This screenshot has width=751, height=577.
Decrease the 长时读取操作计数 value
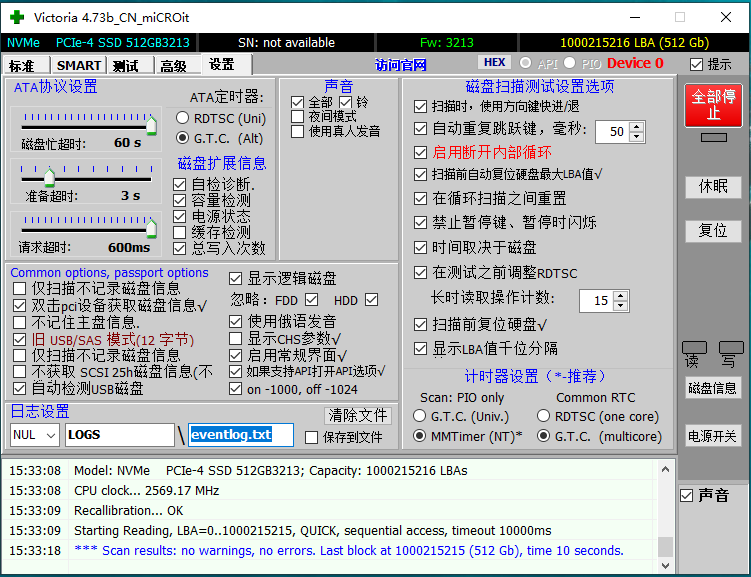621,305
